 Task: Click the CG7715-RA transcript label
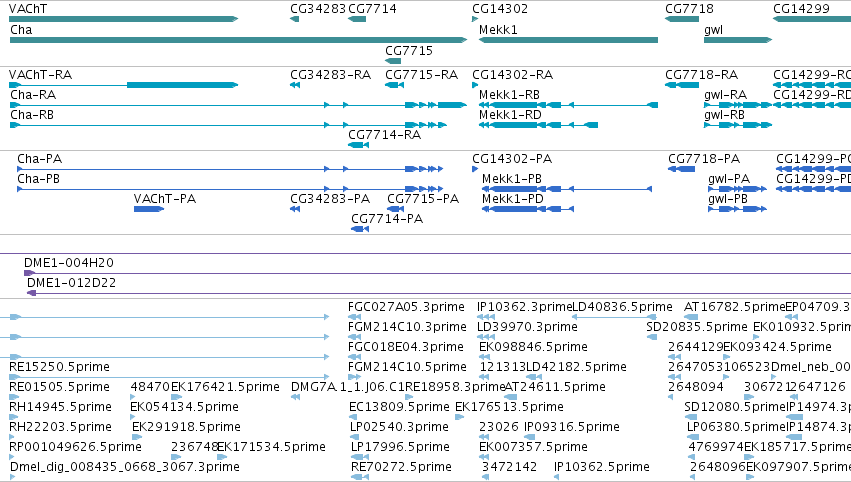click(x=422, y=75)
